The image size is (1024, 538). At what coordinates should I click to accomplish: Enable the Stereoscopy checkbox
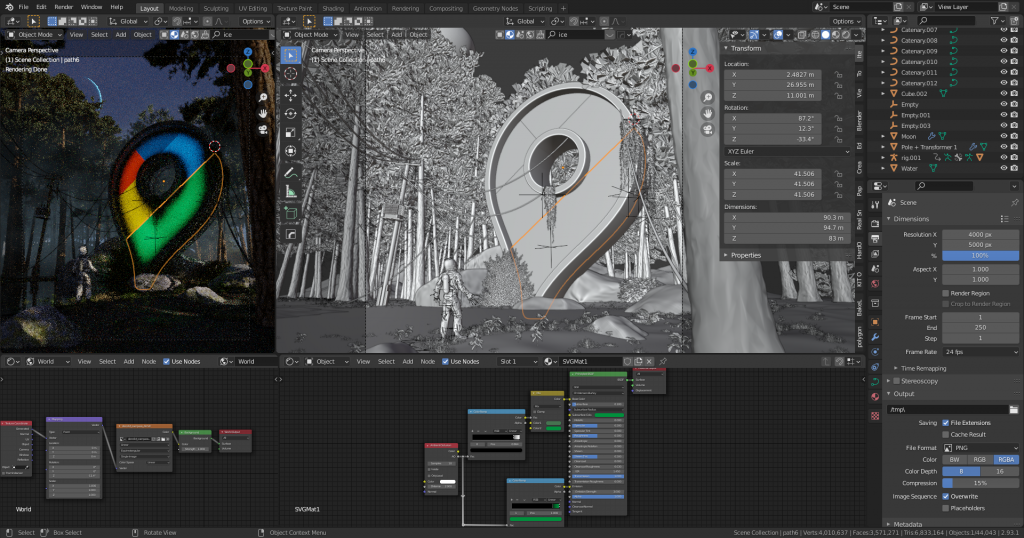897,381
